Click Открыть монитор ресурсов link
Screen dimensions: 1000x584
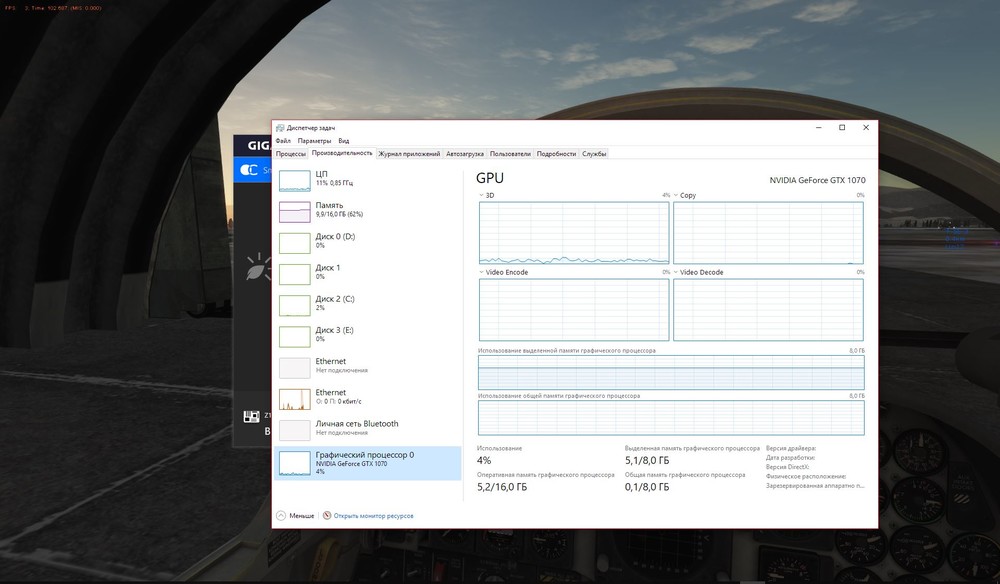pos(373,516)
